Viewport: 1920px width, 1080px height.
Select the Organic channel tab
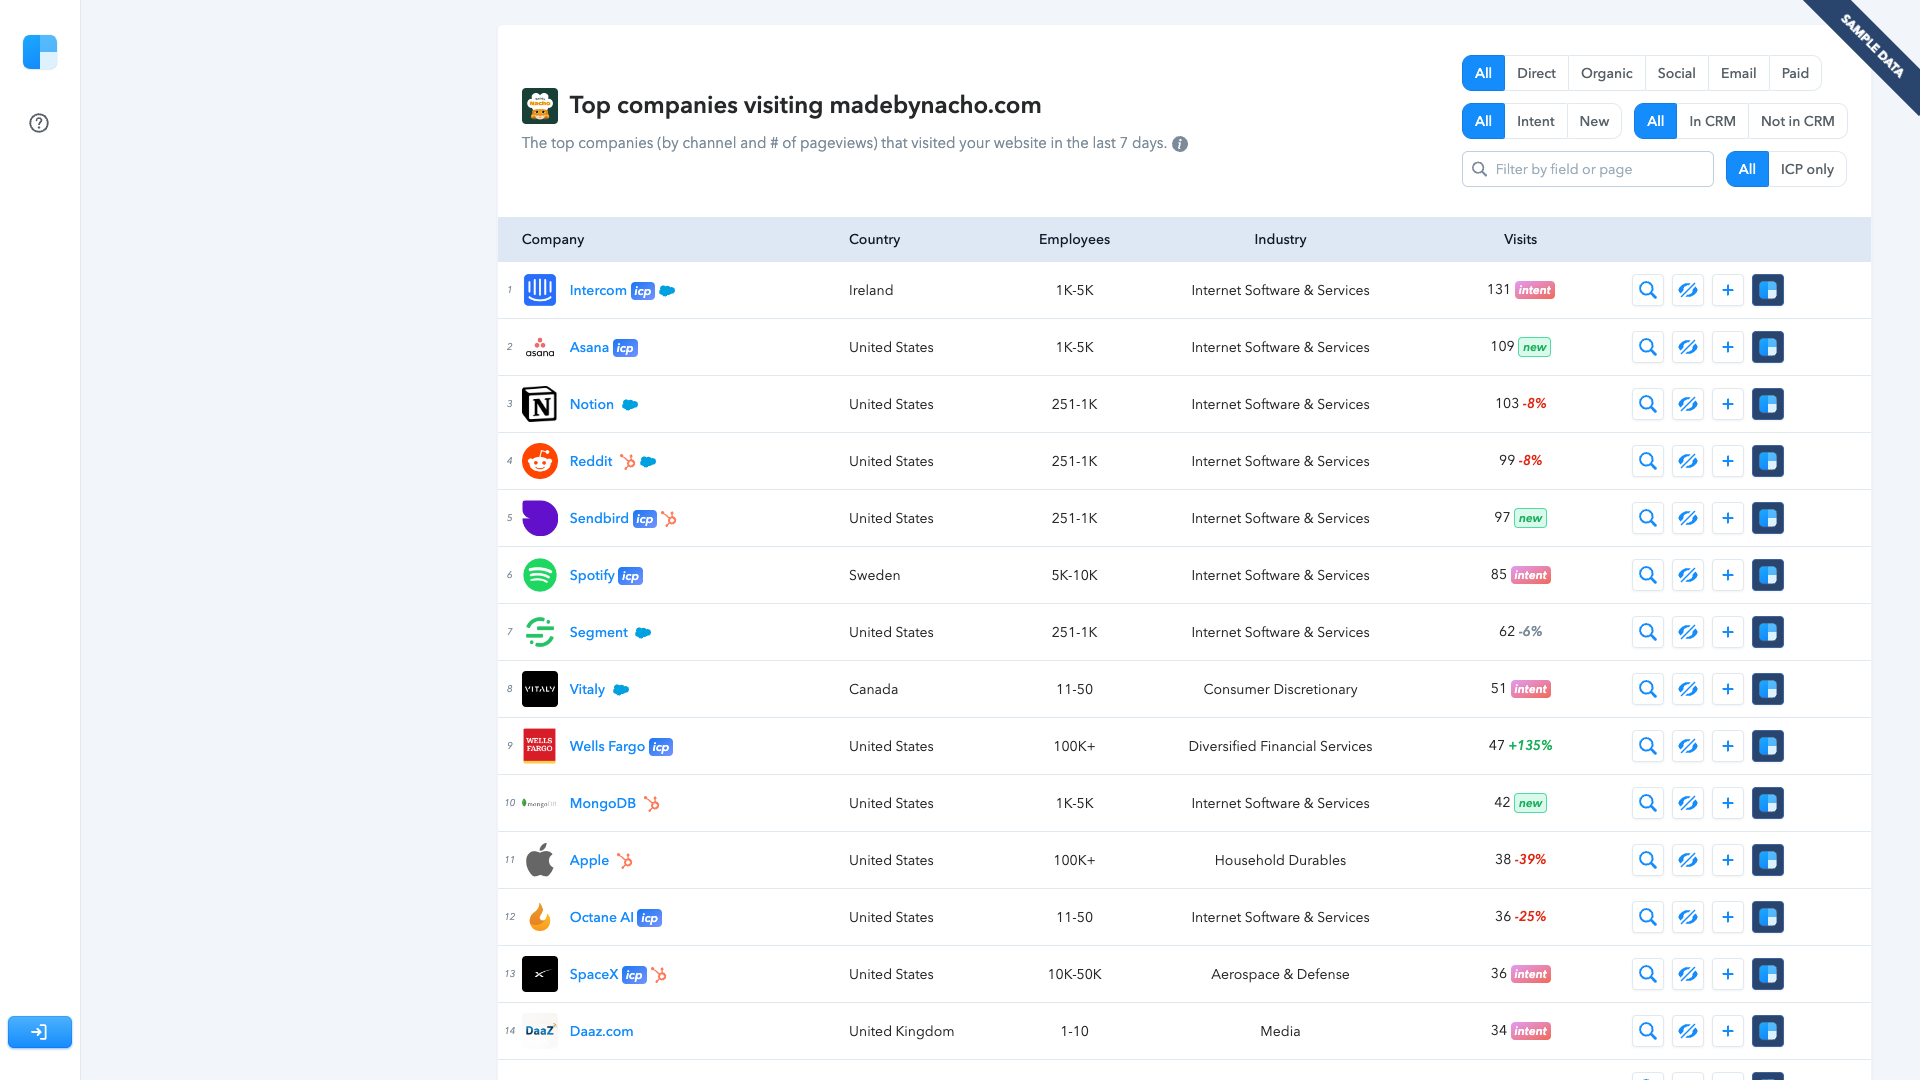(x=1606, y=73)
